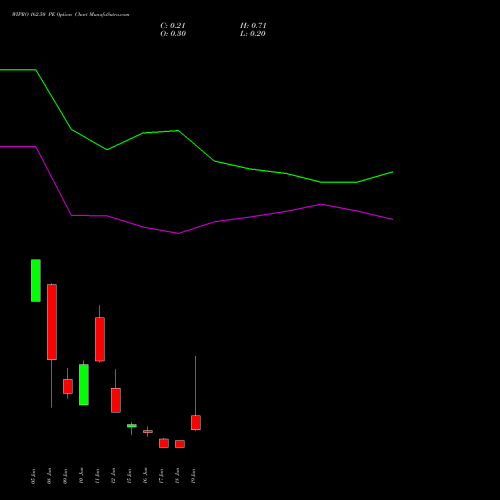500x500 pixels.
Task: Click the close value C: 0.21
Action: tap(173, 26)
